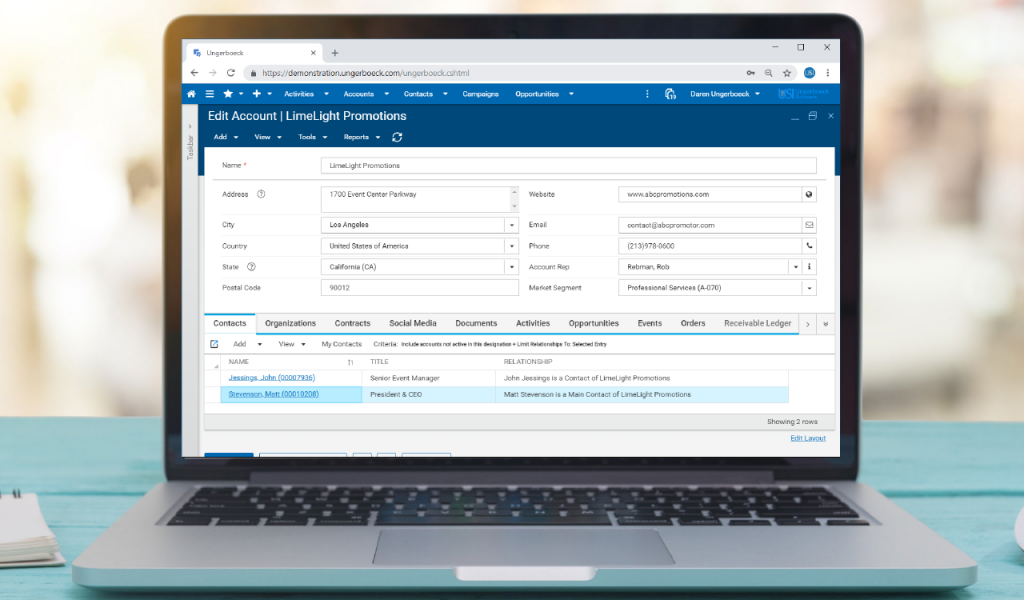Viewport: 1024px width, 600px height.
Task: Switch to the Social Media tab
Action: [412, 323]
